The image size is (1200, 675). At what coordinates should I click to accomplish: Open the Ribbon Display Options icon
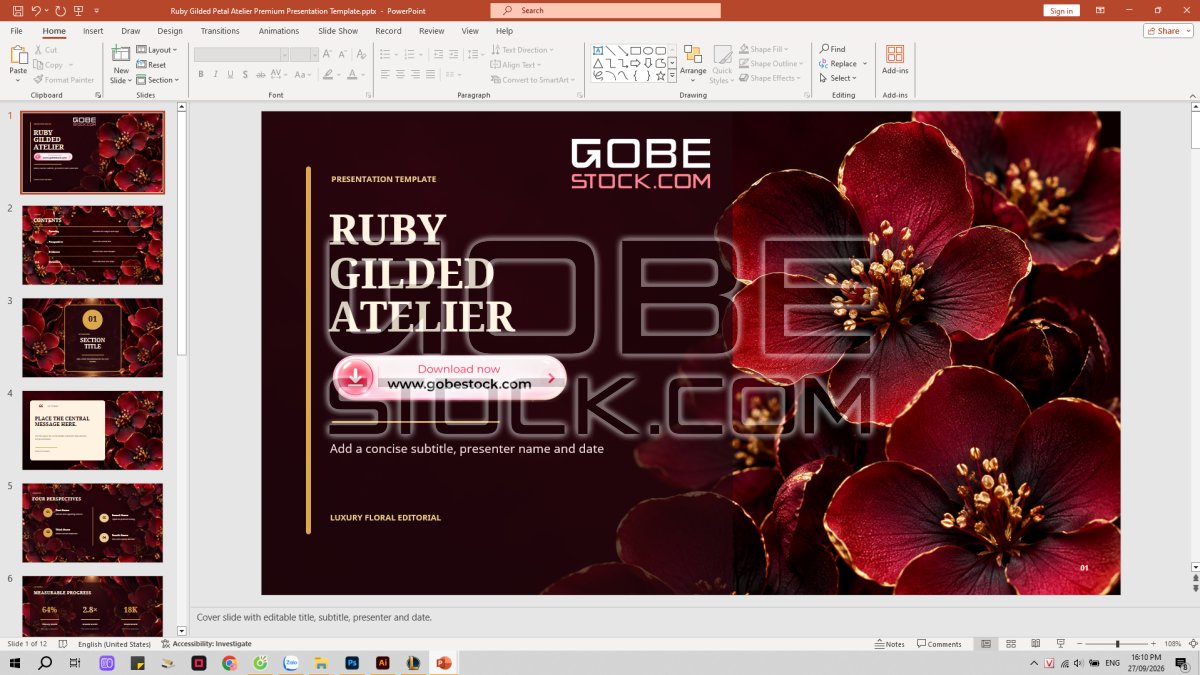pyautogui.click(x=1098, y=10)
